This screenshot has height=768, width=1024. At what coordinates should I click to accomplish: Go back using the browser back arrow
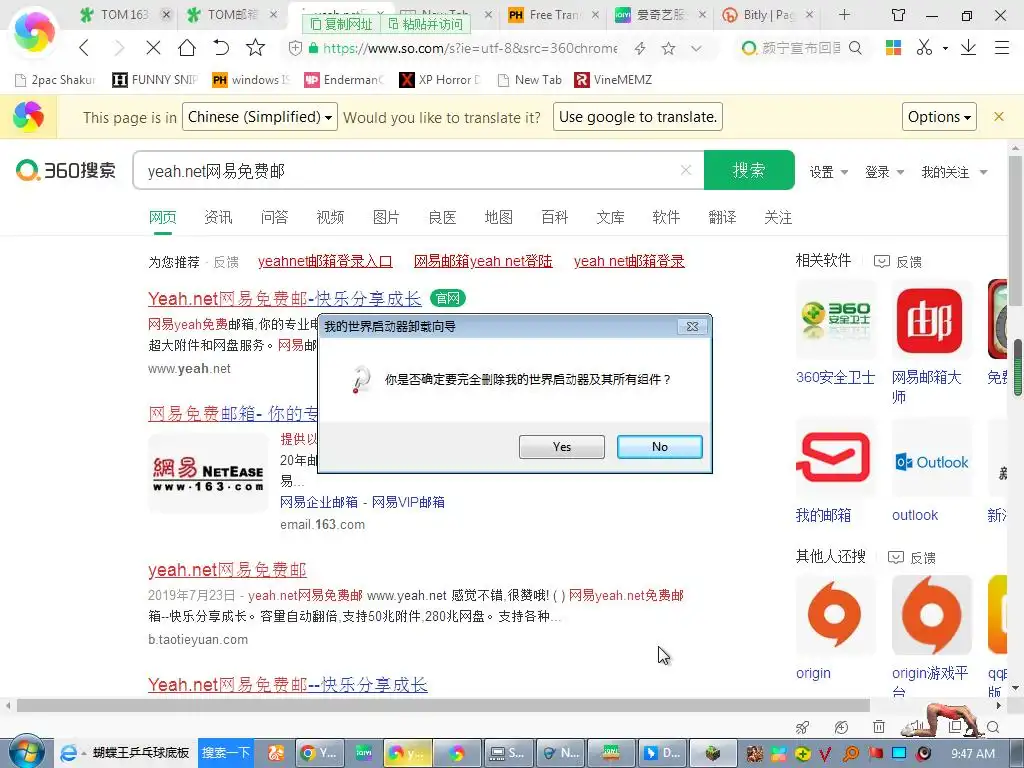coord(84,48)
